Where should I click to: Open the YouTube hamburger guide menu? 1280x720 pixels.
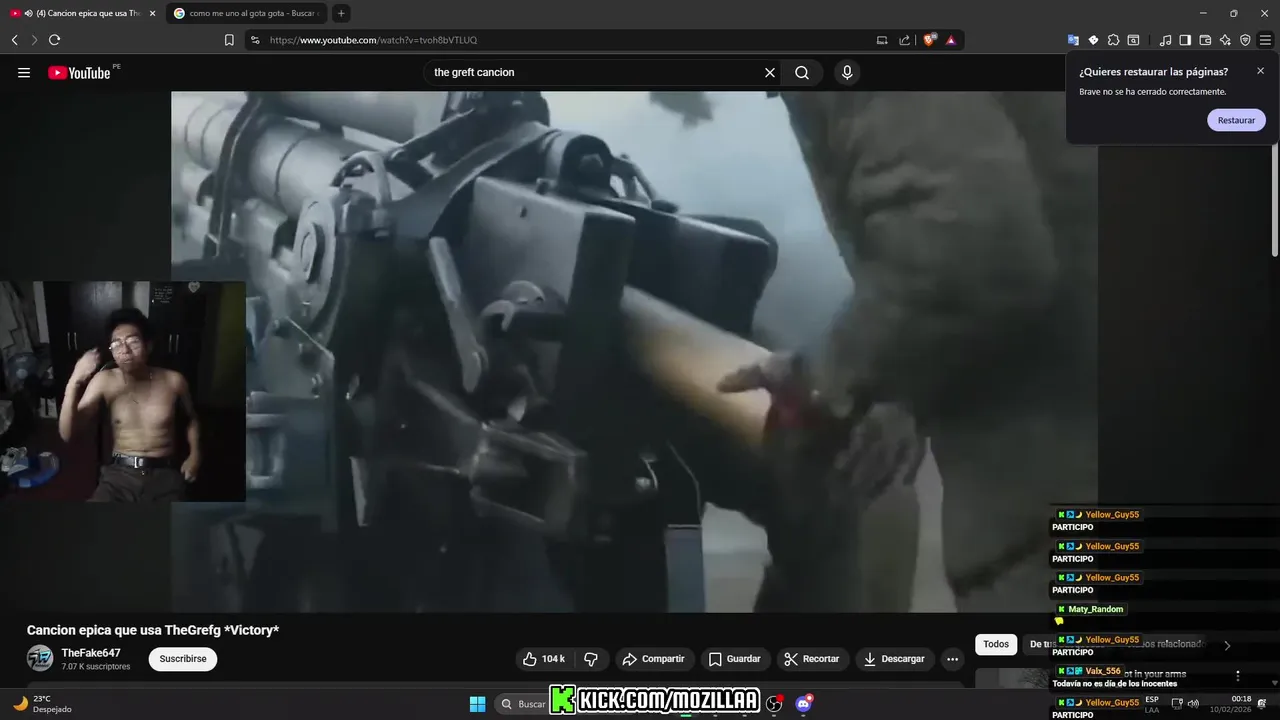[x=24, y=72]
